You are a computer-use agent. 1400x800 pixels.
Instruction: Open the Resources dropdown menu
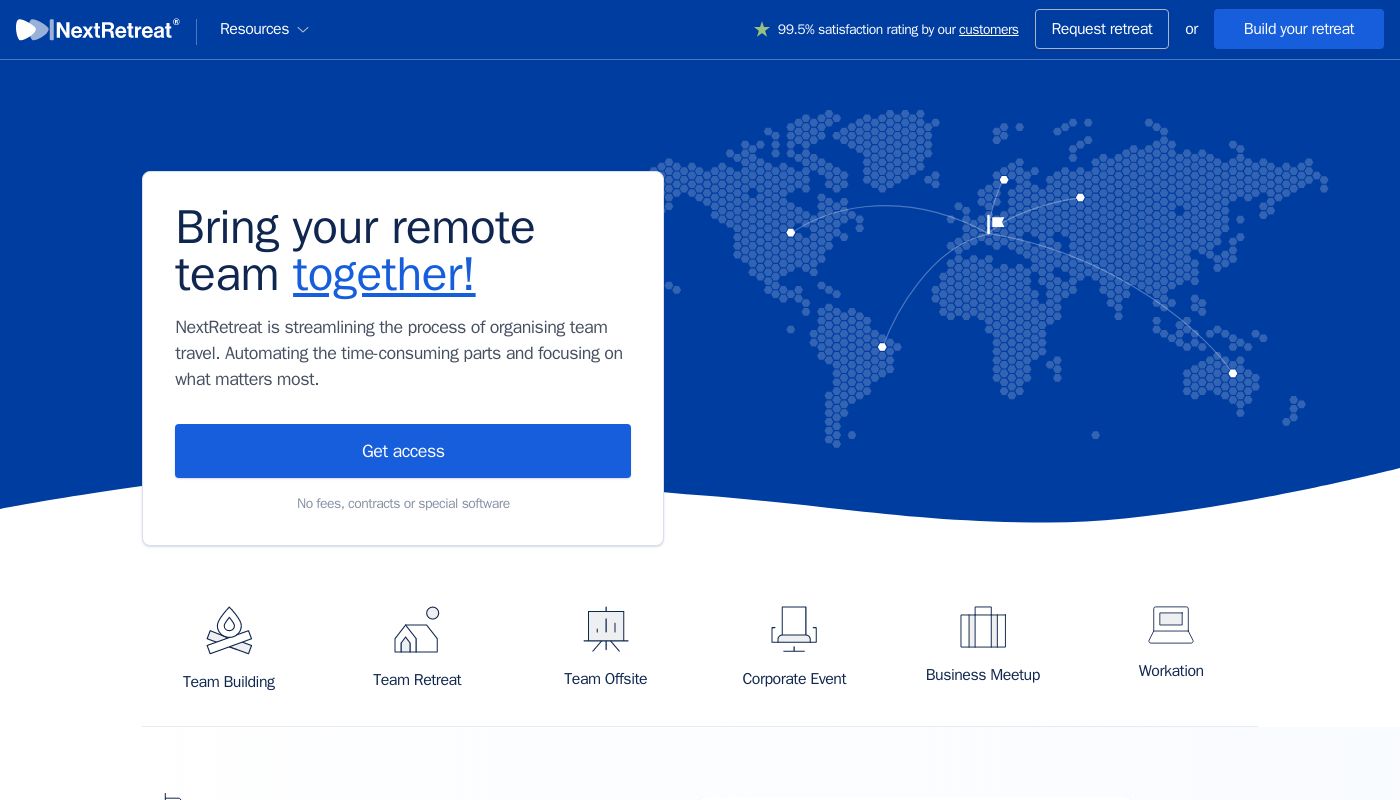click(264, 30)
